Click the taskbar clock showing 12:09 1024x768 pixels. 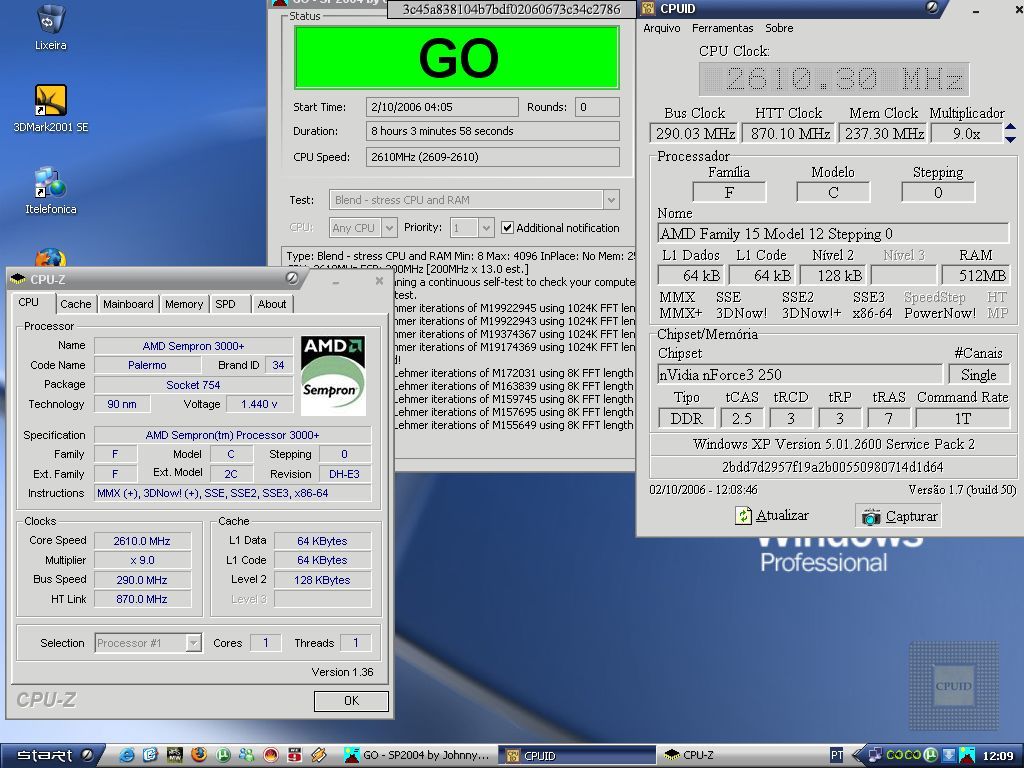click(x=999, y=756)
